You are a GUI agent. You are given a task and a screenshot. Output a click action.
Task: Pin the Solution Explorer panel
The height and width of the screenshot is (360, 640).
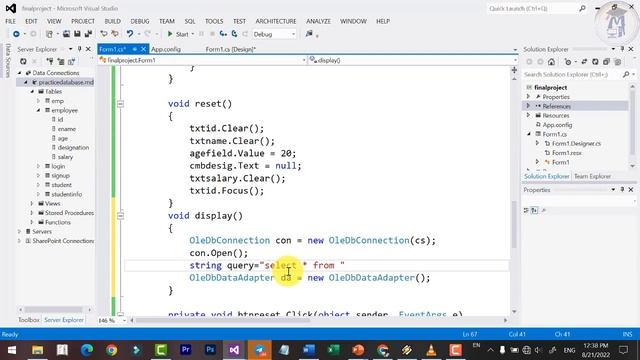(x=622, y=49)
